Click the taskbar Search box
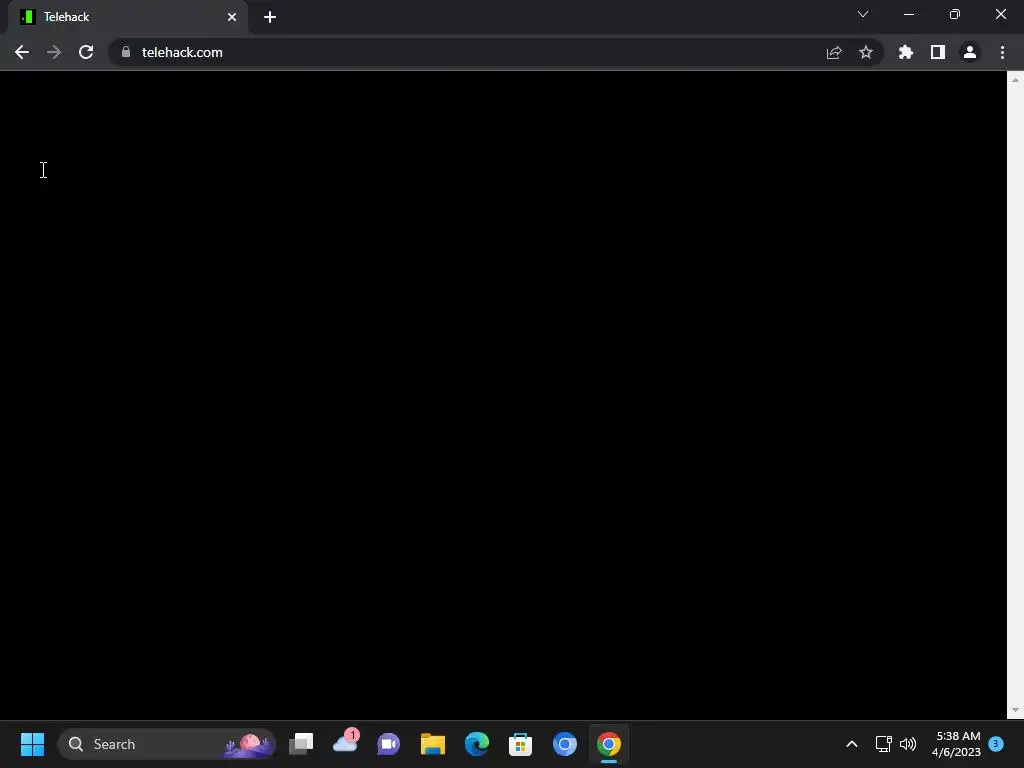This screenshot has width=1024, height=768. tap(167, 744)
